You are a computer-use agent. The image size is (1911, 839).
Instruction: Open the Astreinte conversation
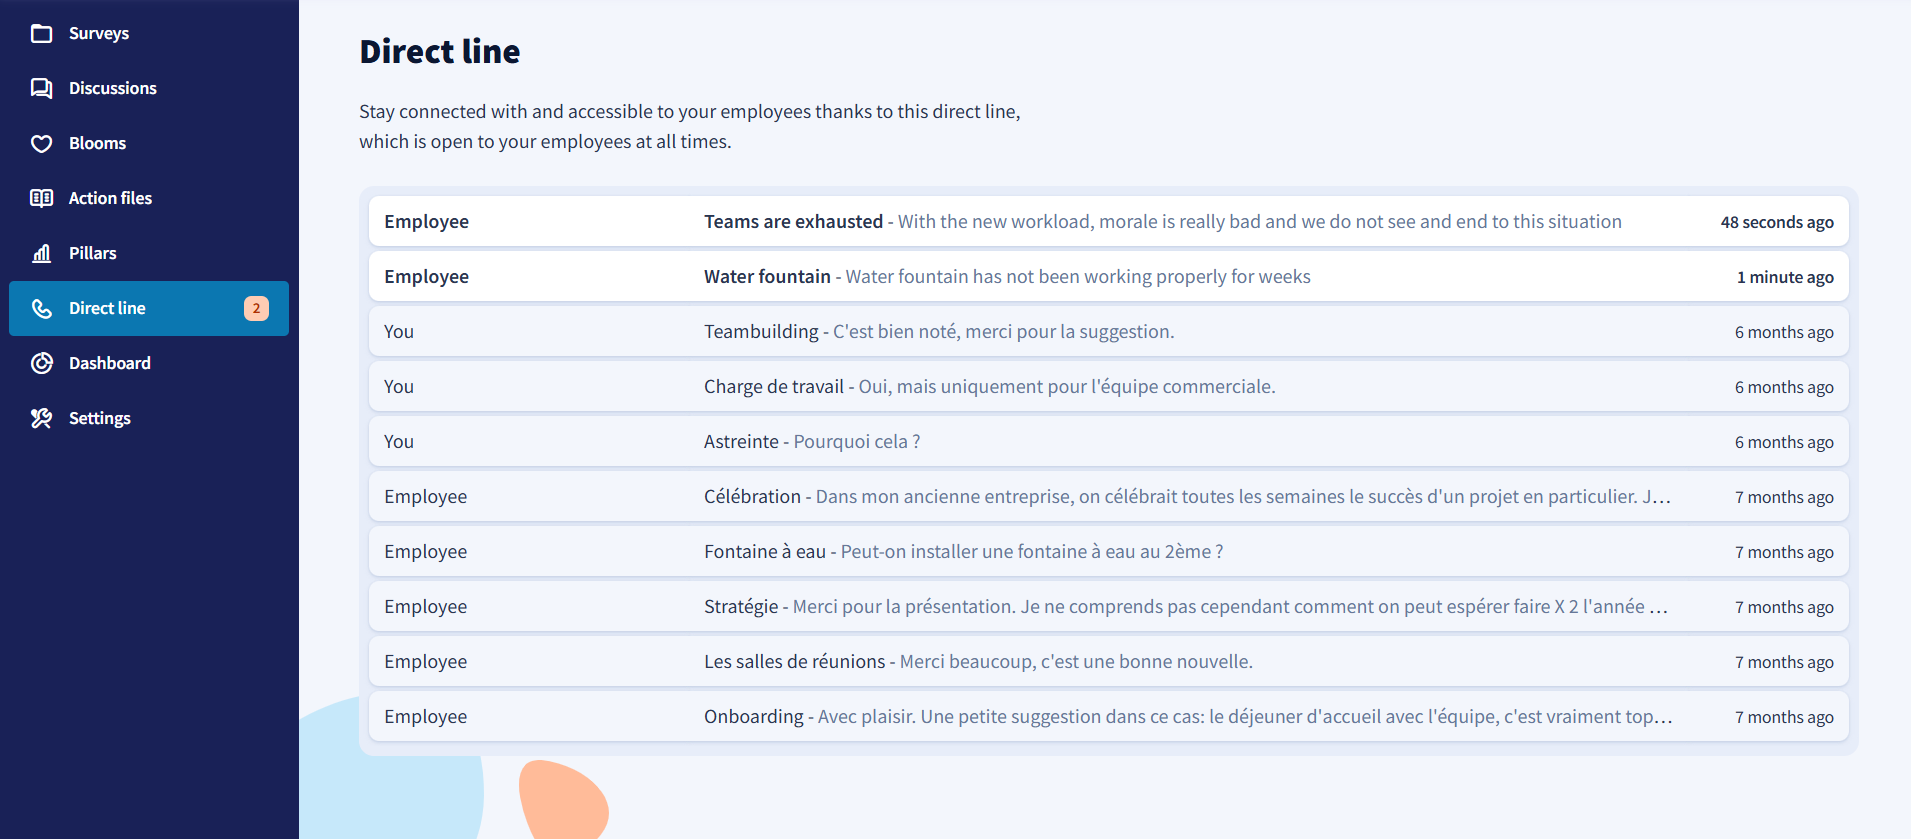[x=1108, y=441]
